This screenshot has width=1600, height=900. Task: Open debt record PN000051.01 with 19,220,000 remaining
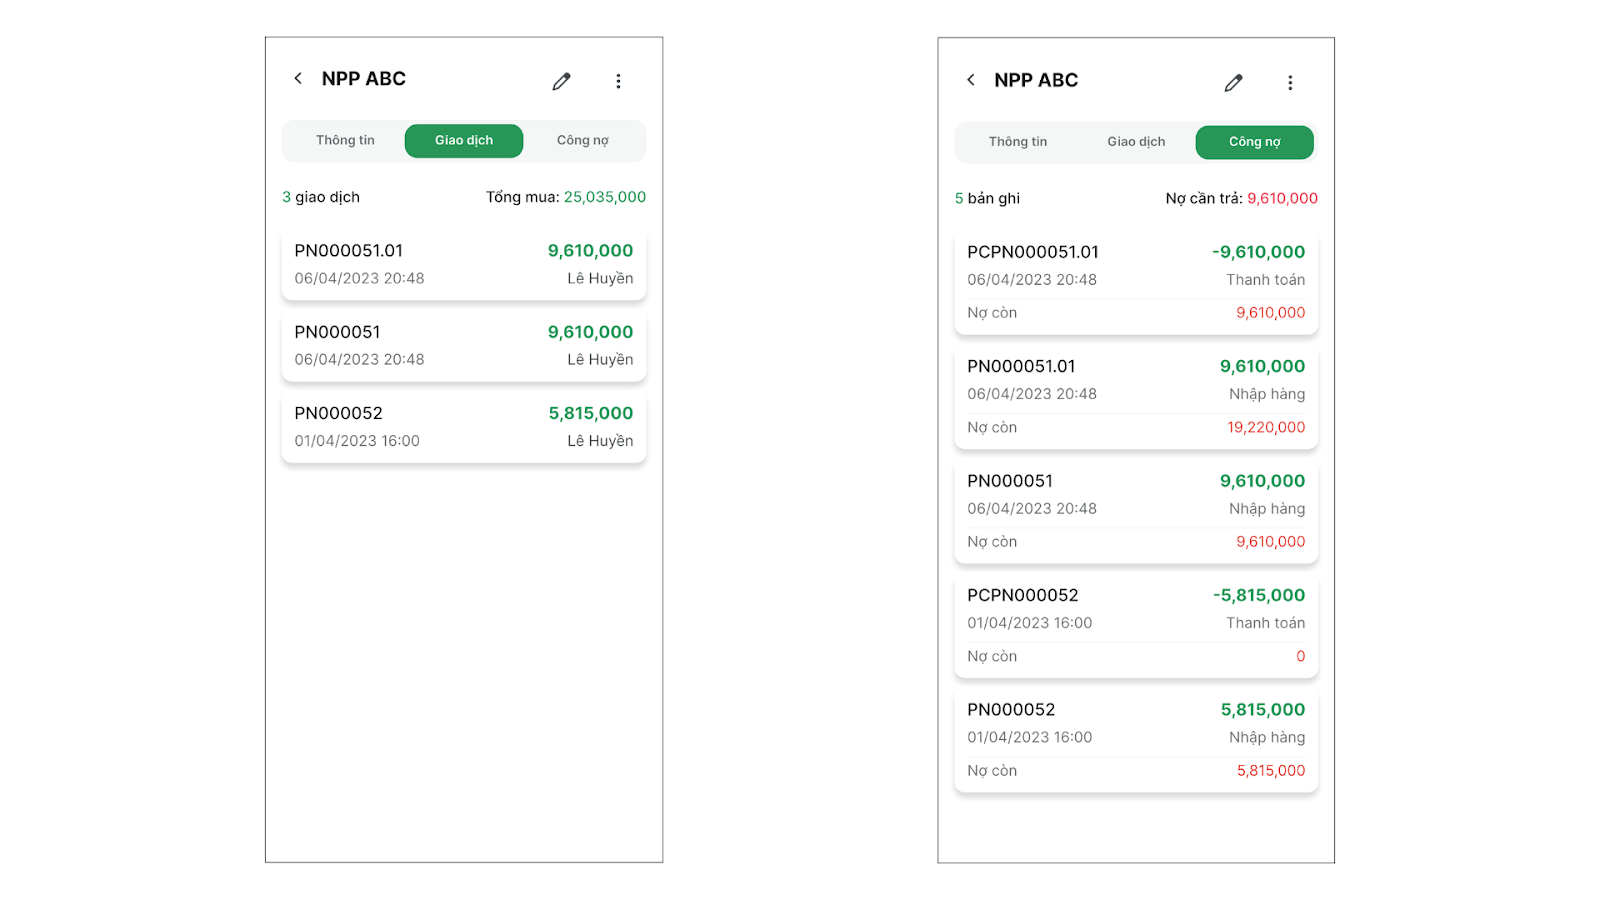coord(1136,397)
